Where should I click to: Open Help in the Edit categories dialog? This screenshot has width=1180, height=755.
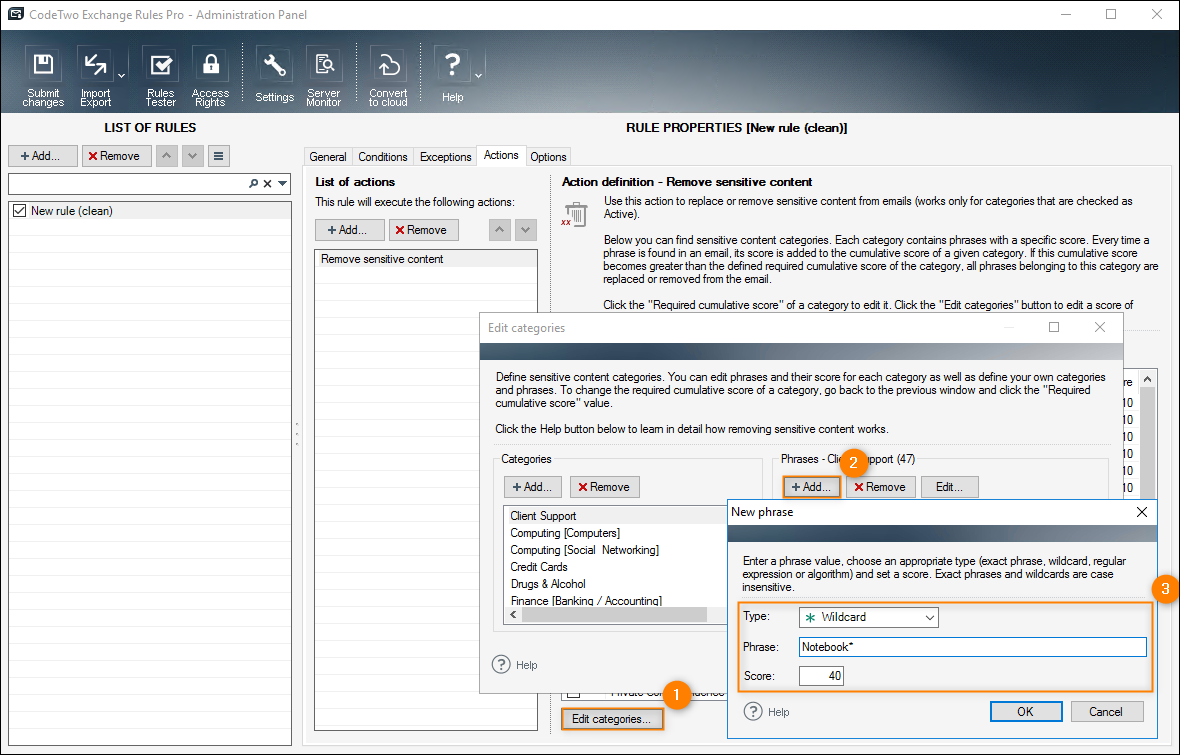[x=515, y=665]
